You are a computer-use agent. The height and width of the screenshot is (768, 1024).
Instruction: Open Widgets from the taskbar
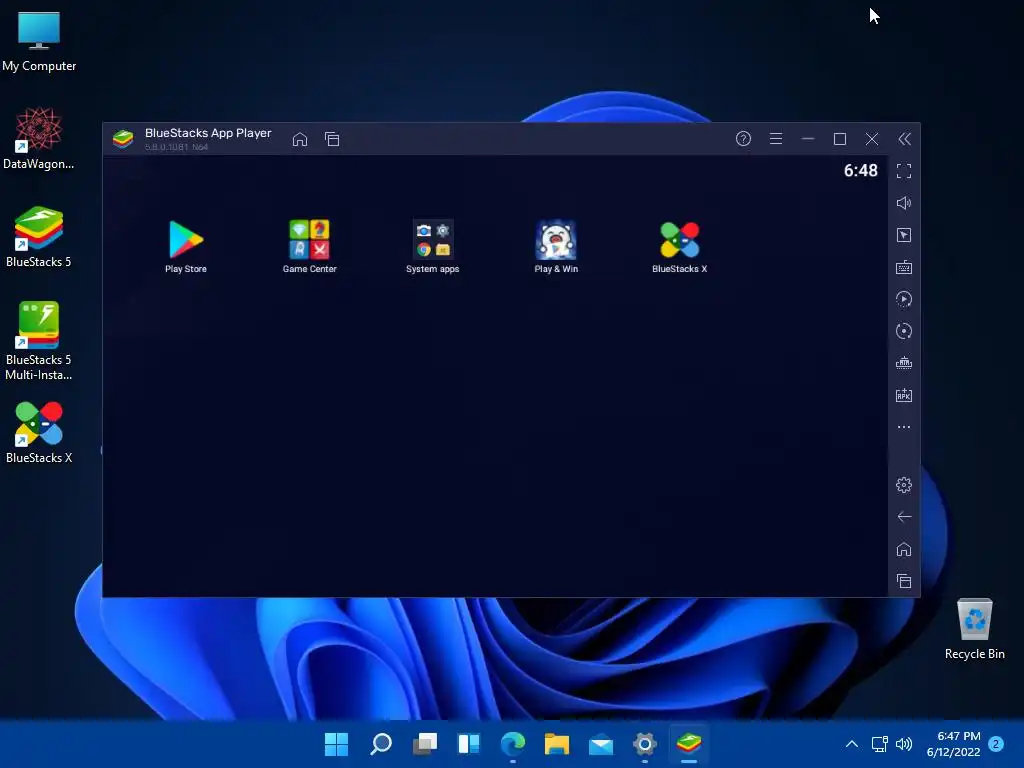(469, 744)
